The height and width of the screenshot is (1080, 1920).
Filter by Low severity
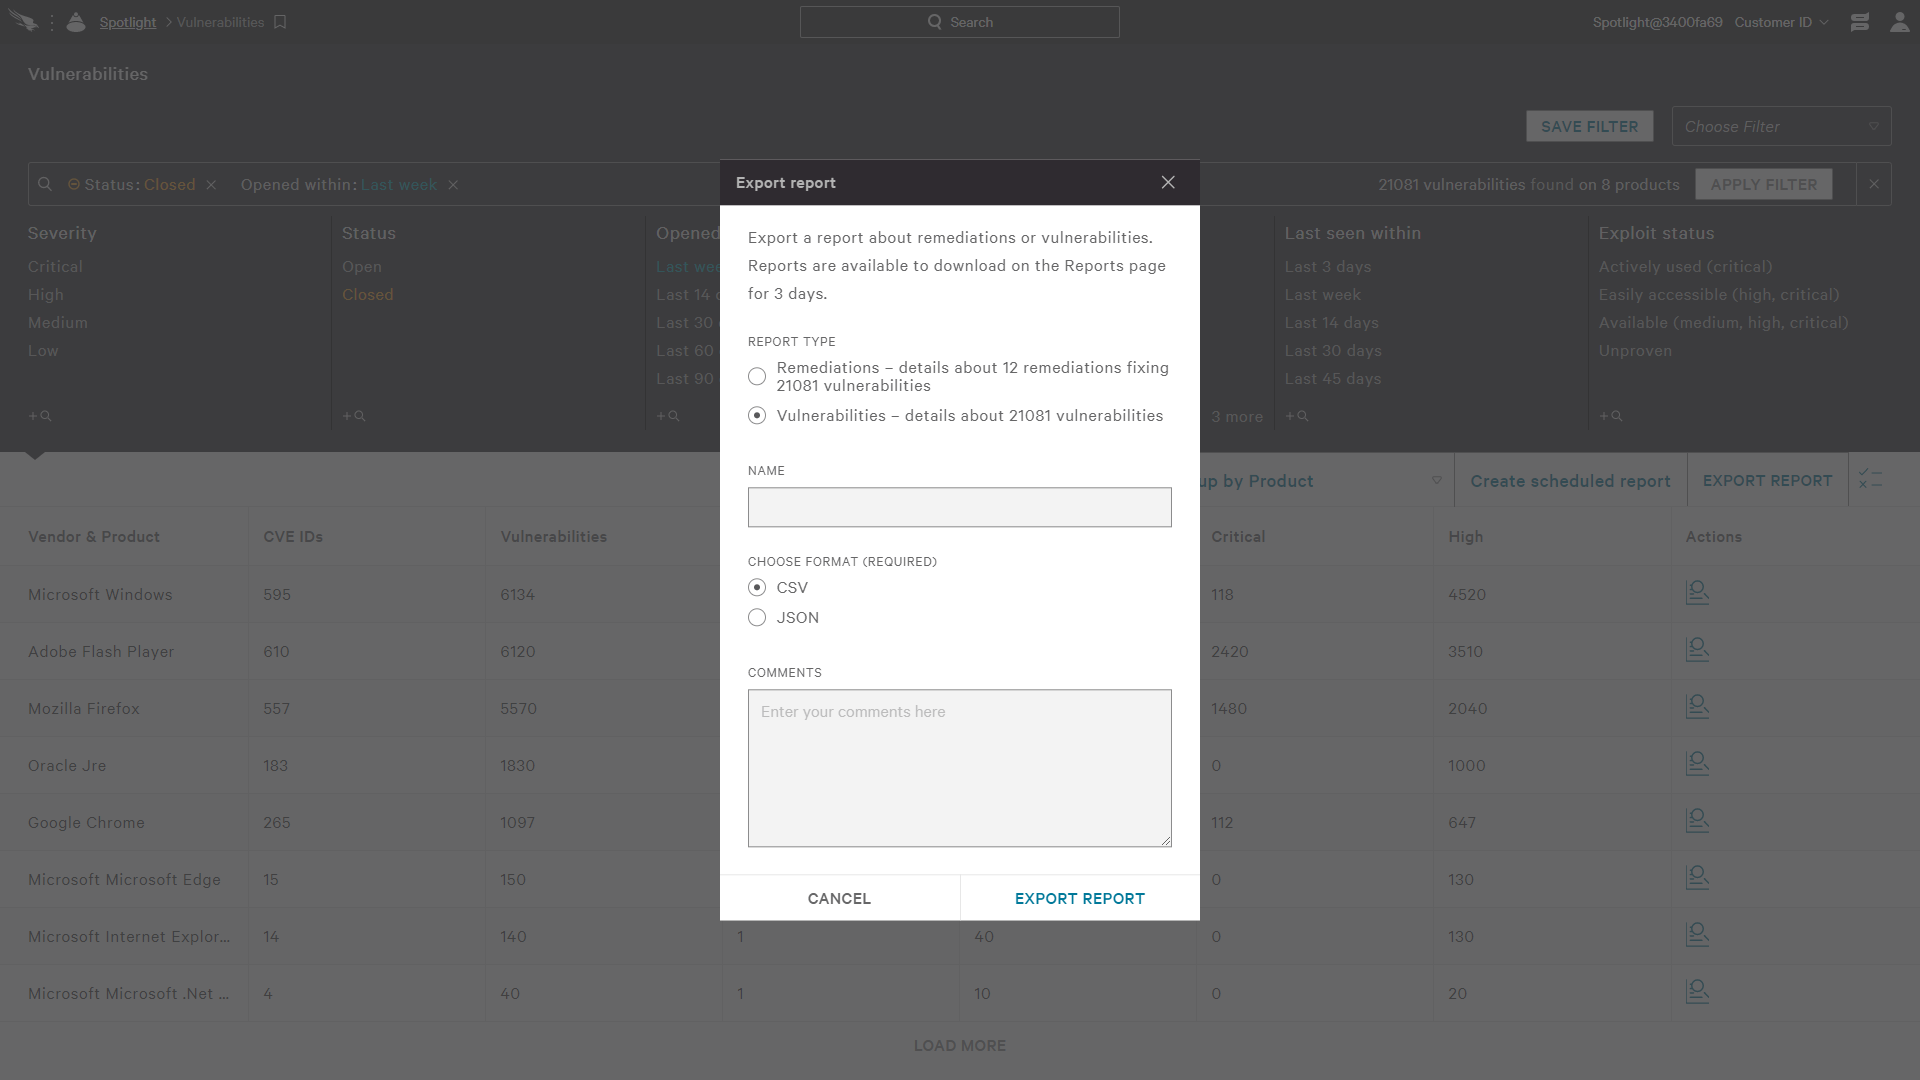tap(43, 351)
